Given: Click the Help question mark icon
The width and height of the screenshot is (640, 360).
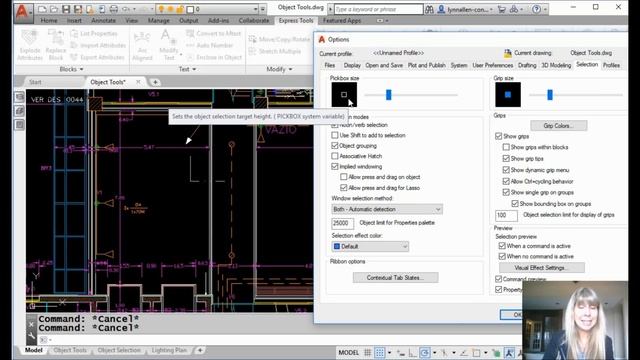Looking at the screenshot, I should (x=536, y=9).
